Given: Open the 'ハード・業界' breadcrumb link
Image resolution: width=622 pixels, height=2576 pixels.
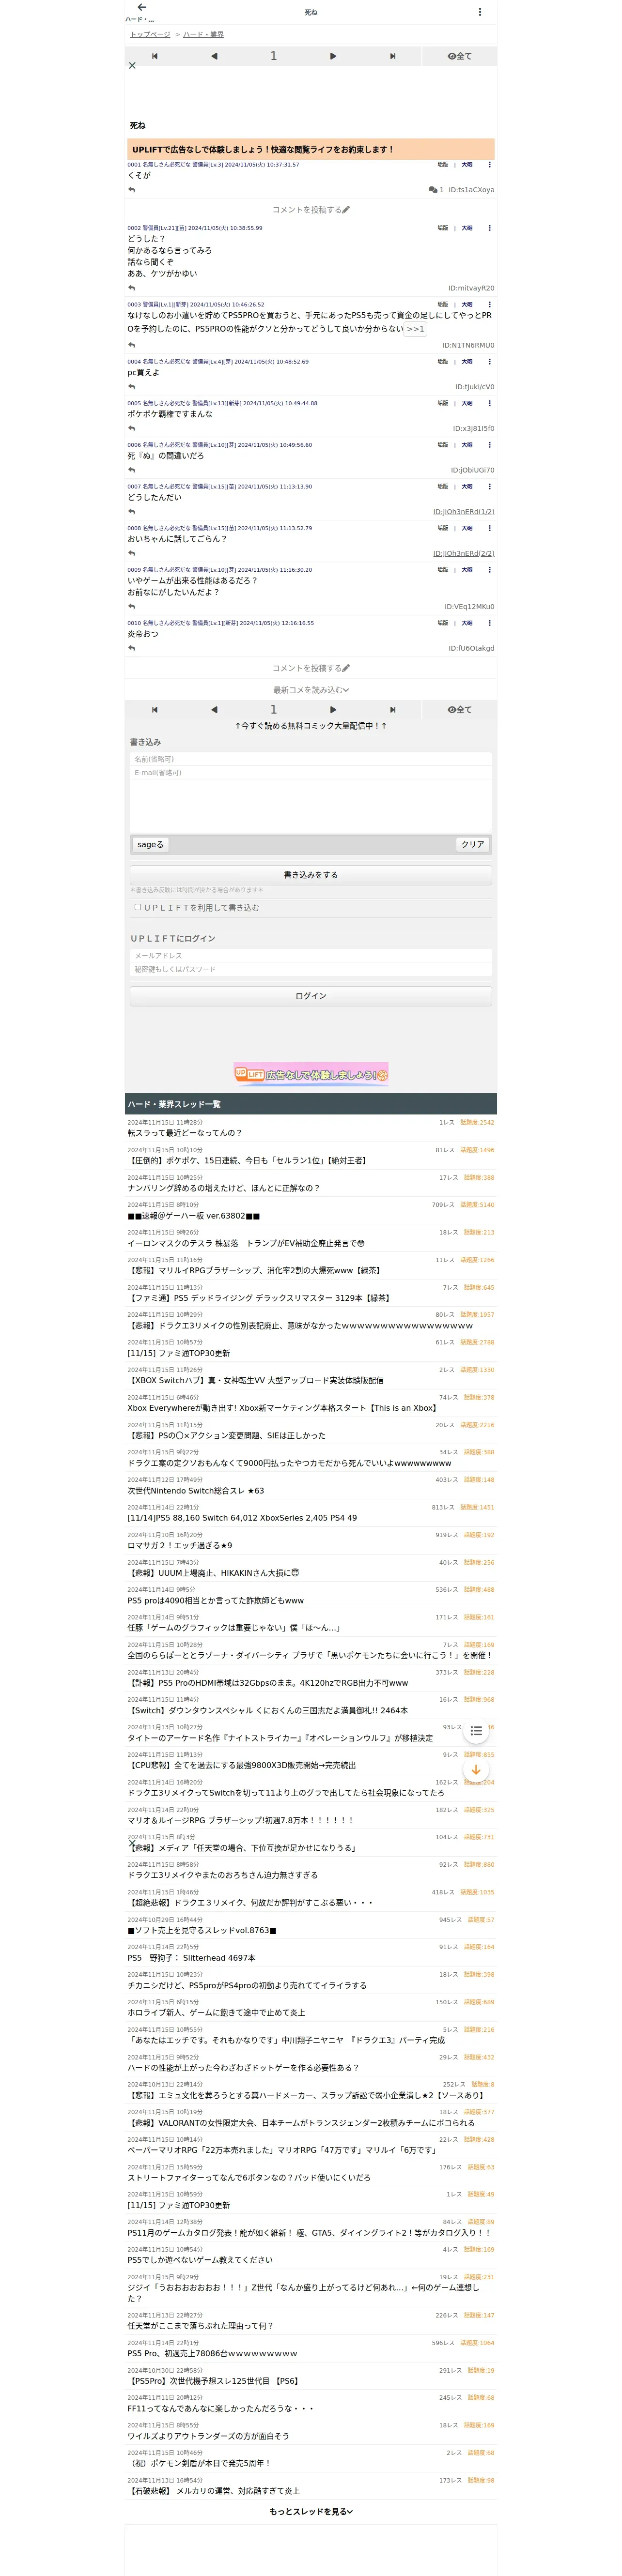Looking at the screenshot, I should (203, 34).
